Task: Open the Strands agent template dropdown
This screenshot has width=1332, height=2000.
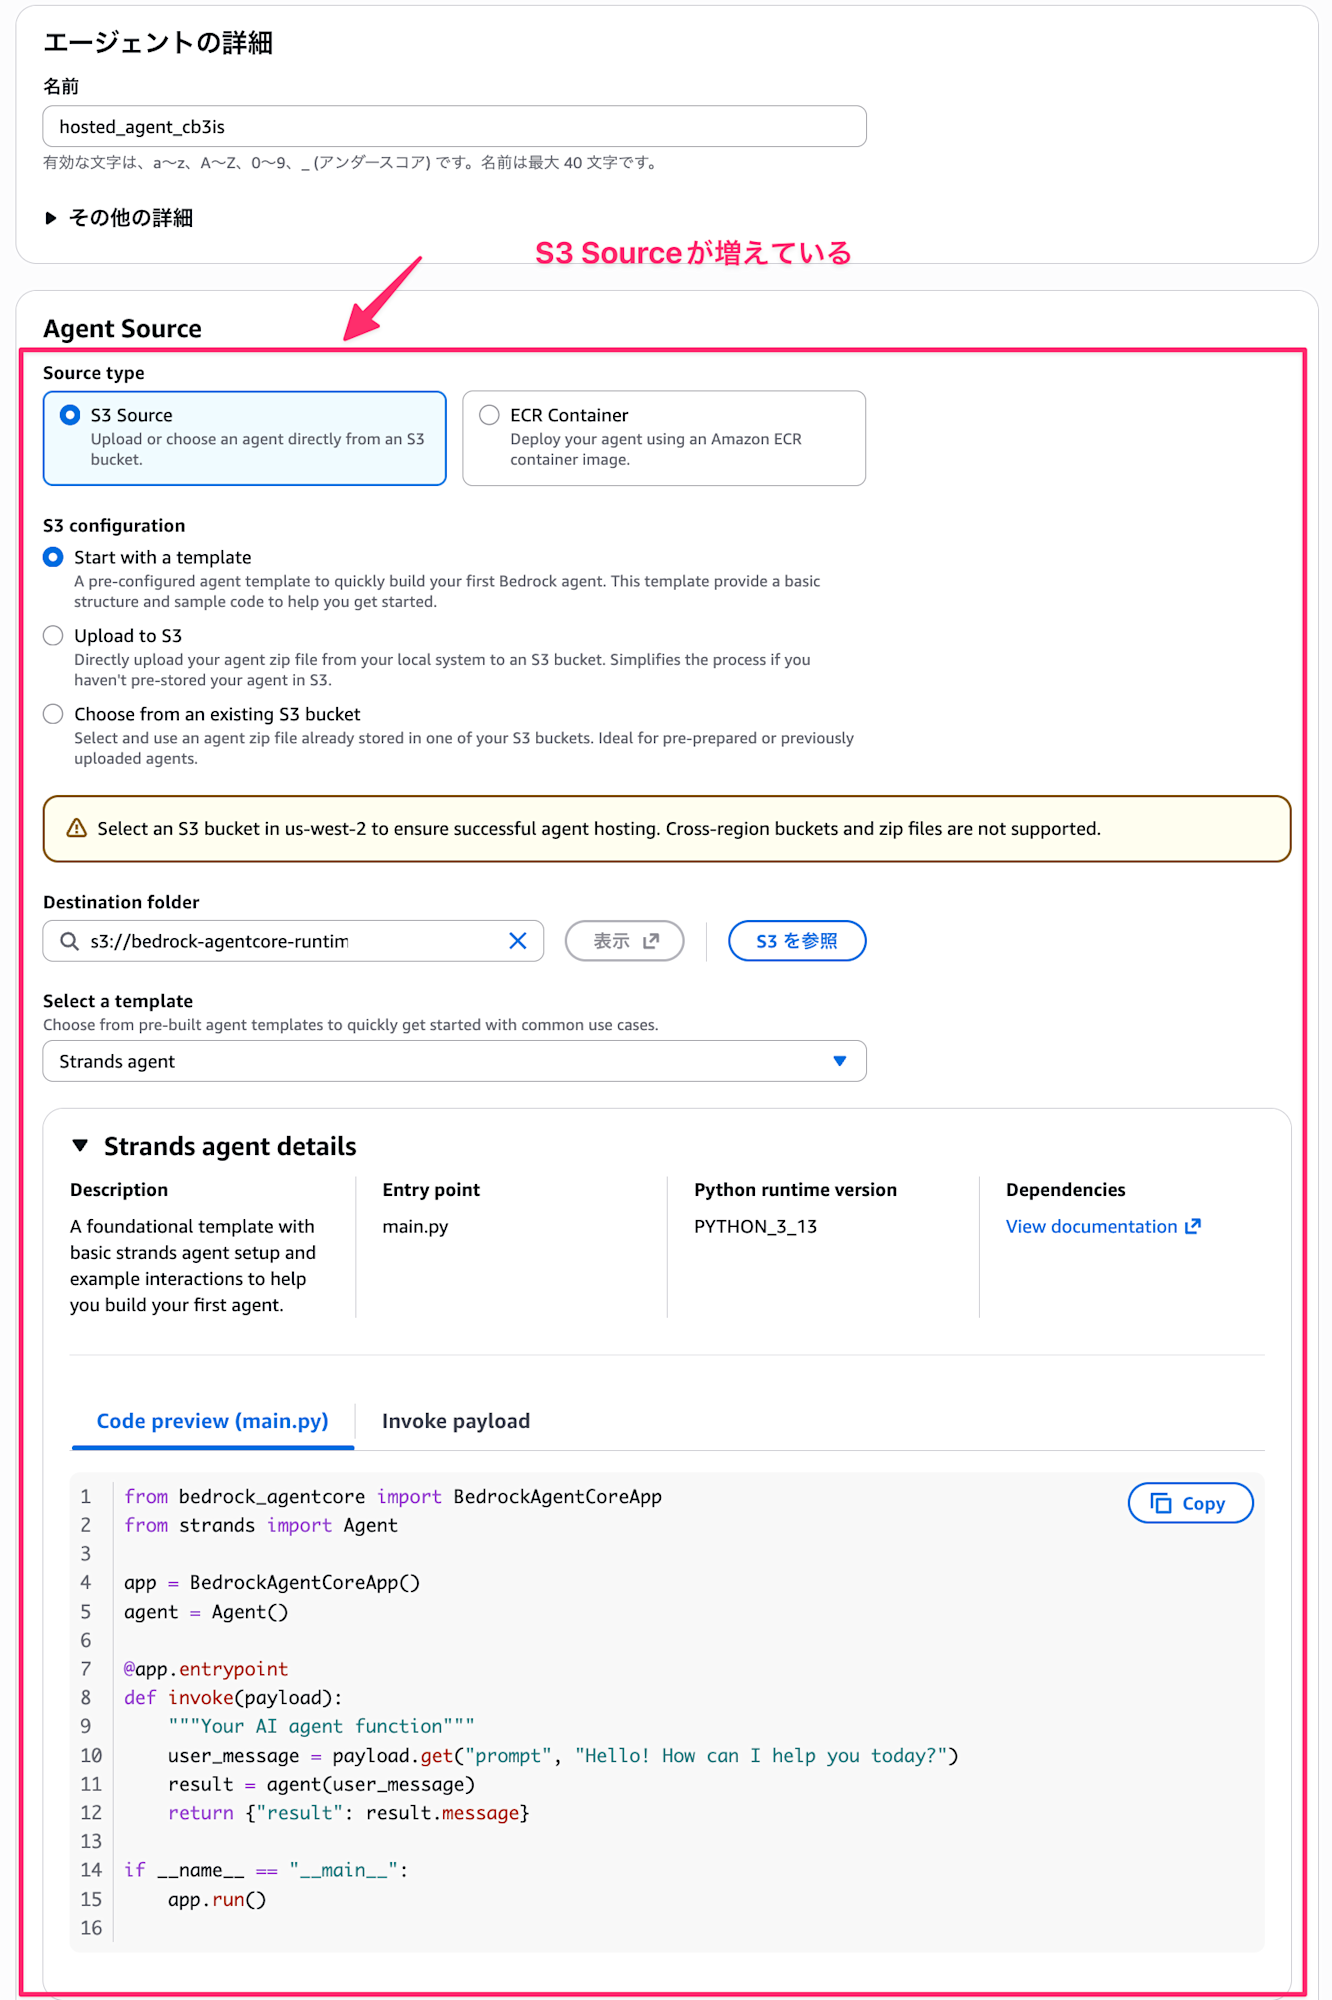Action: coord(454,1061)
